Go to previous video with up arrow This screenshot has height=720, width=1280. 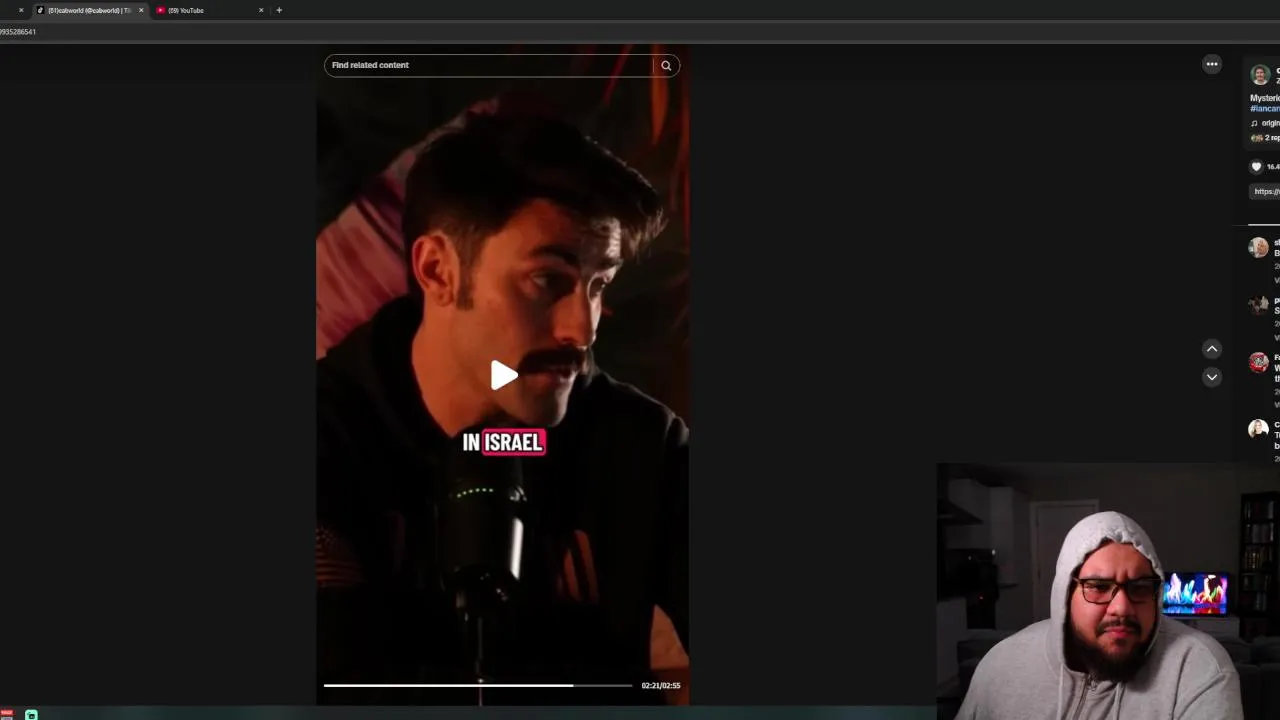(1212, 349)
